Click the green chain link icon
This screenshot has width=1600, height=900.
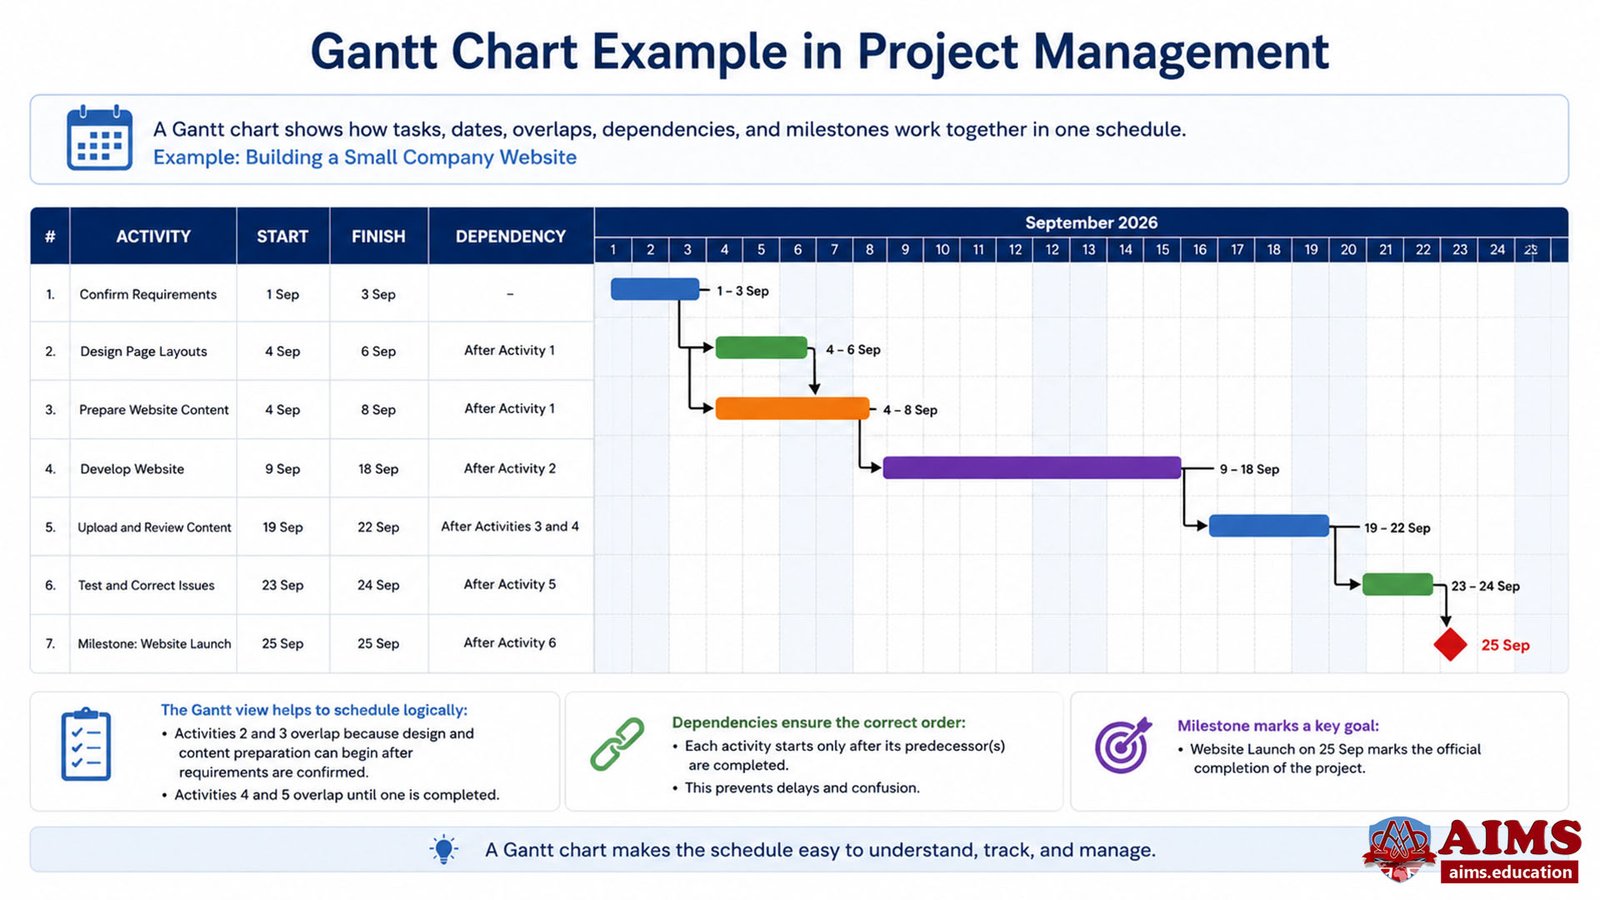[617, 744]
